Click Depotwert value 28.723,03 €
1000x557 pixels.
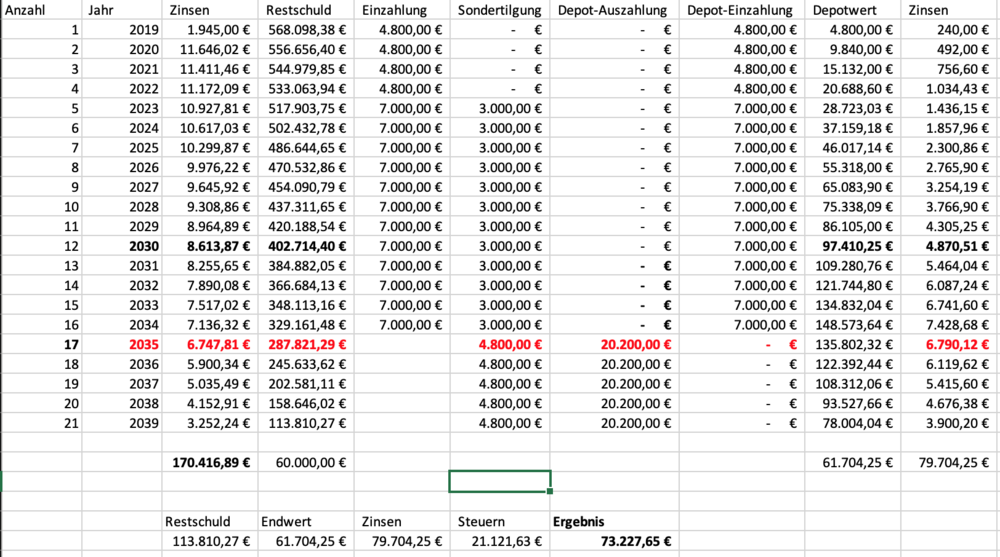click(853, 109)
